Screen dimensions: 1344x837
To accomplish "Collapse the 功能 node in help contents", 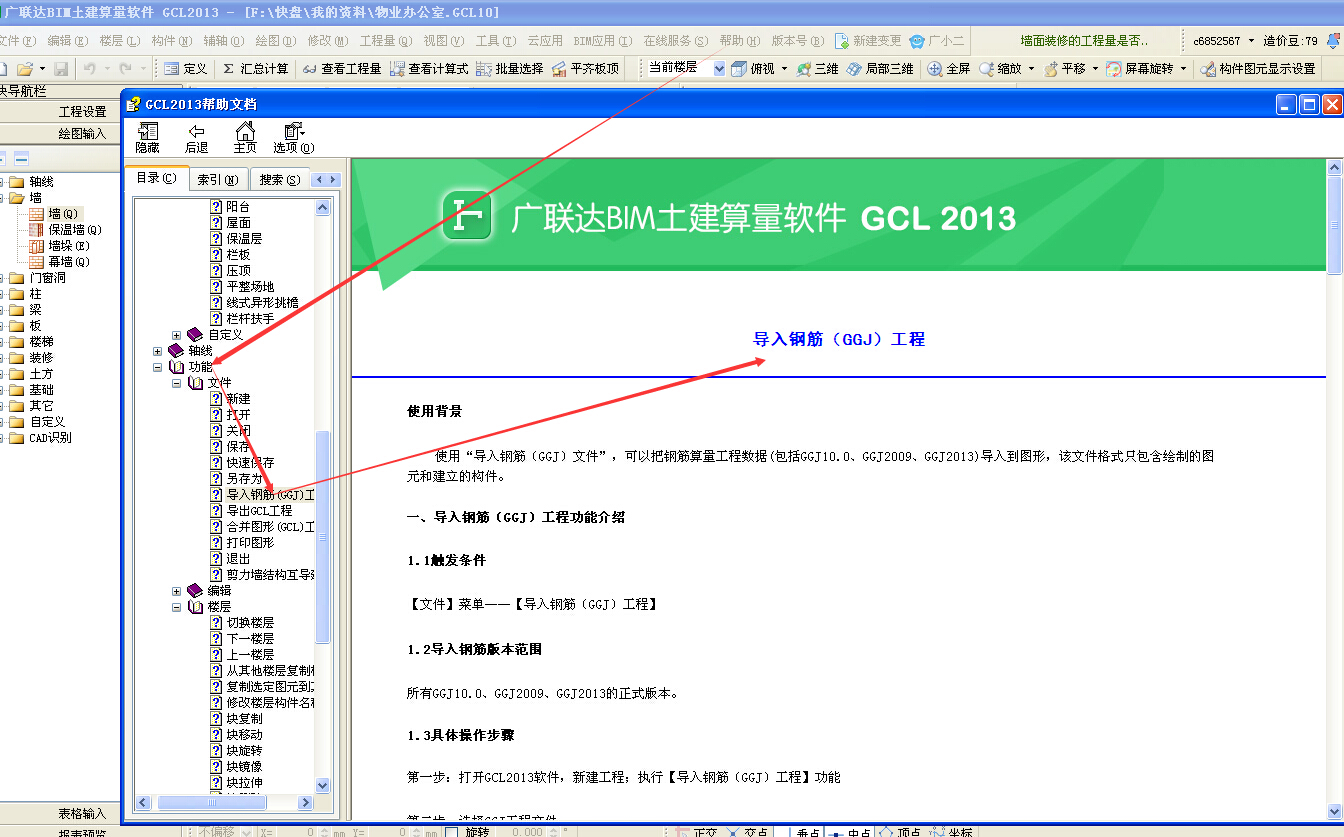I will point(157,367).
